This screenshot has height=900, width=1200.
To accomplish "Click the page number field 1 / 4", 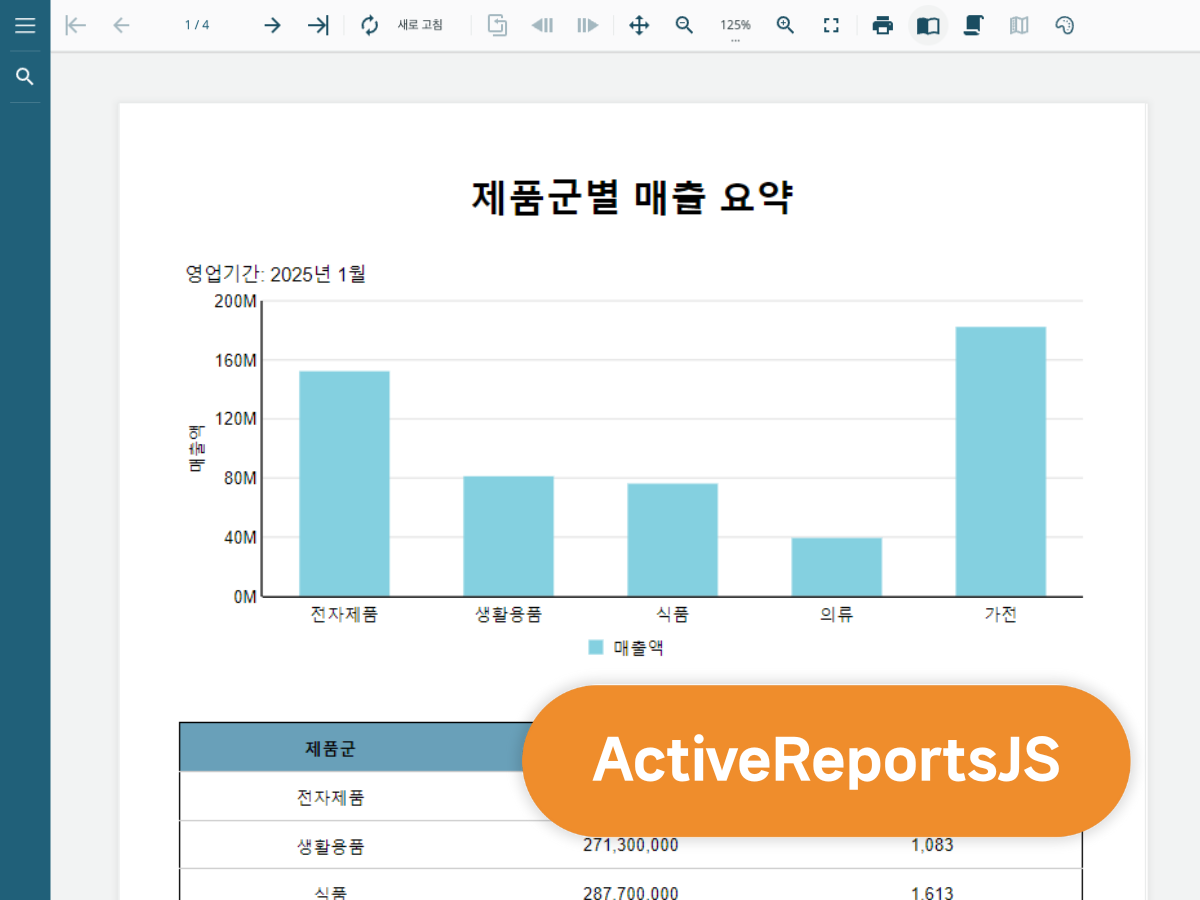I will coord(197,26).
